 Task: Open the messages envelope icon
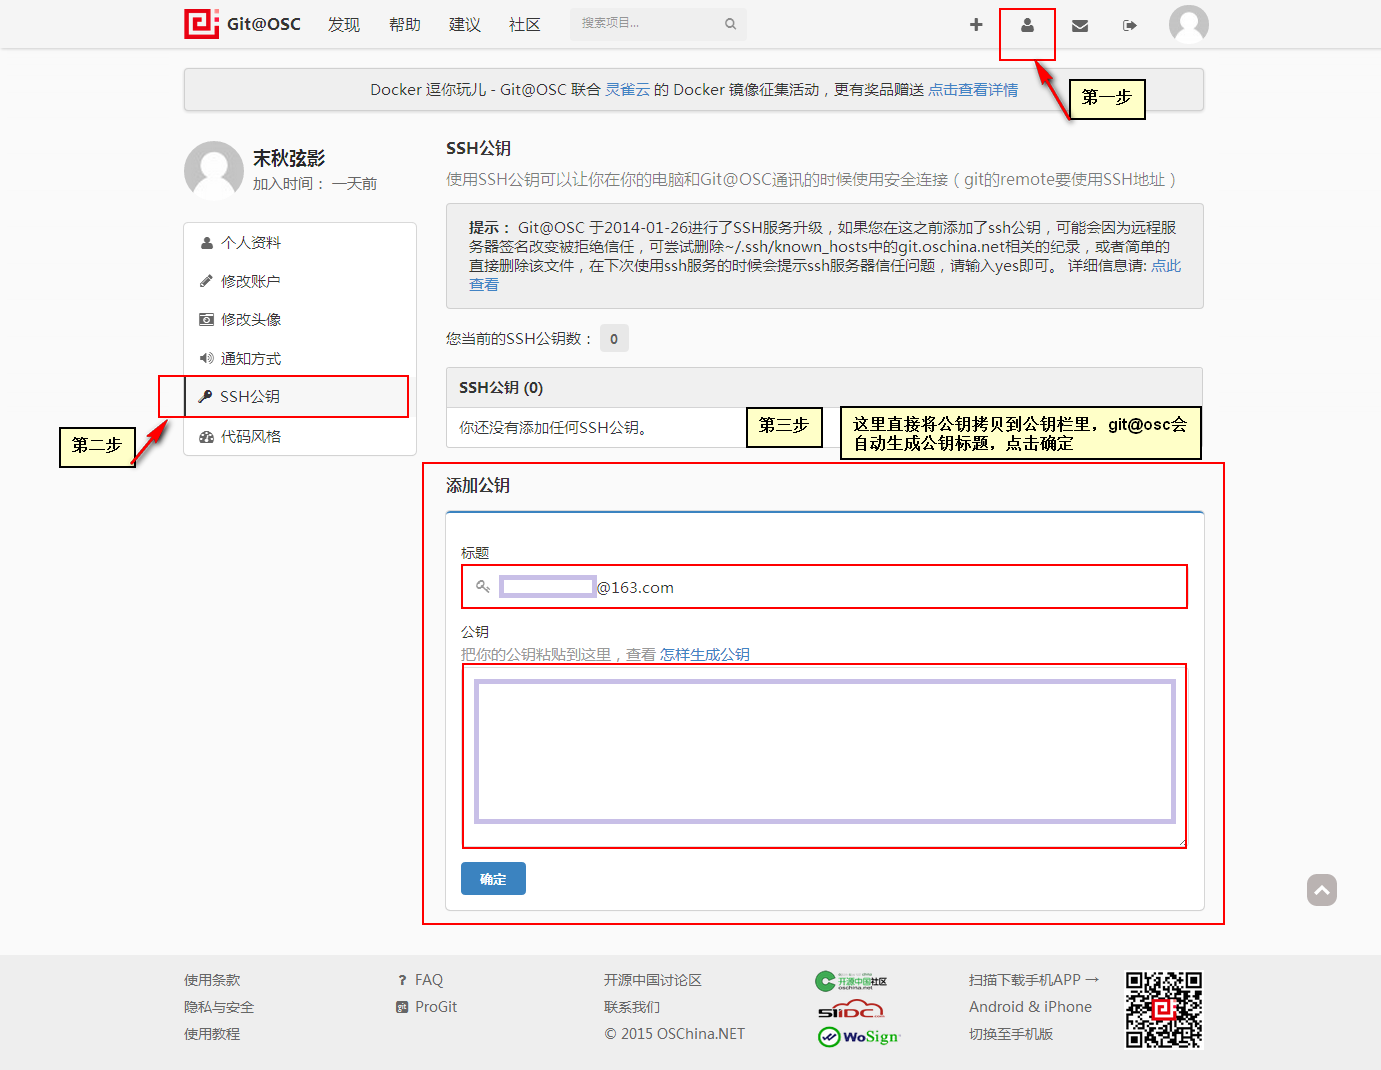[x=1080, y=25]
